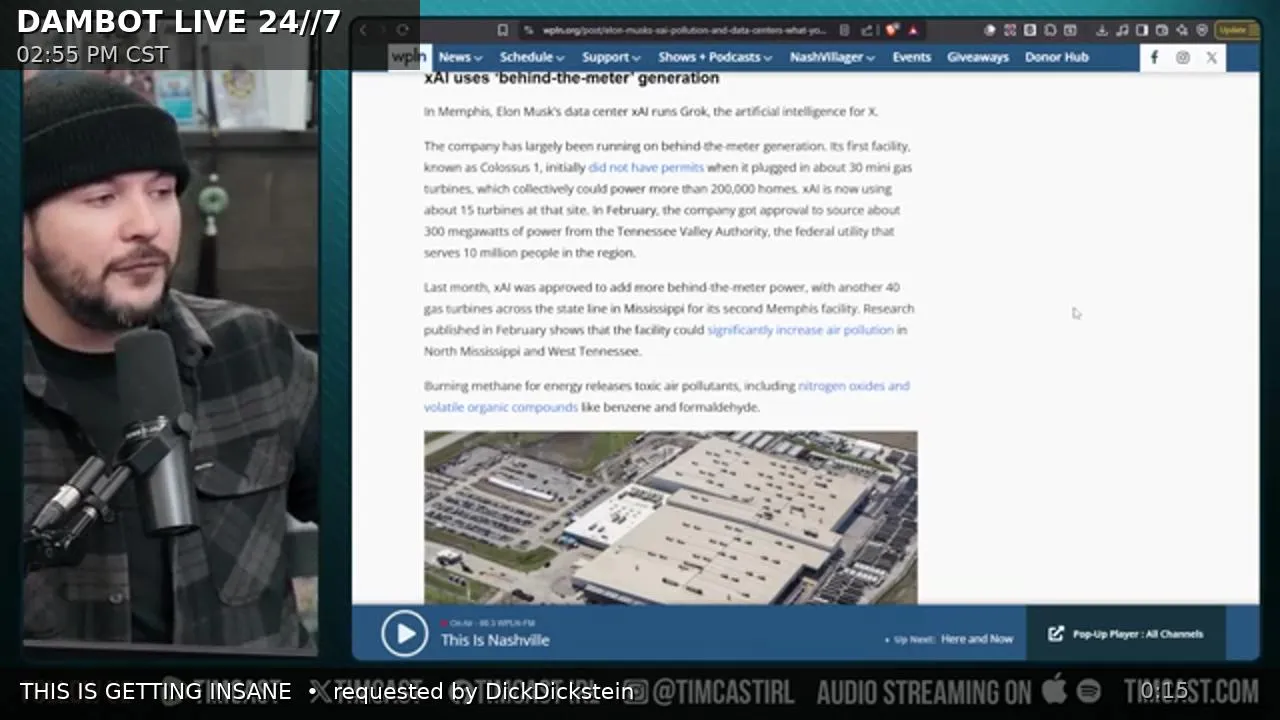
Task: Open WPLN Instagram page icon
Action: 1183,57
